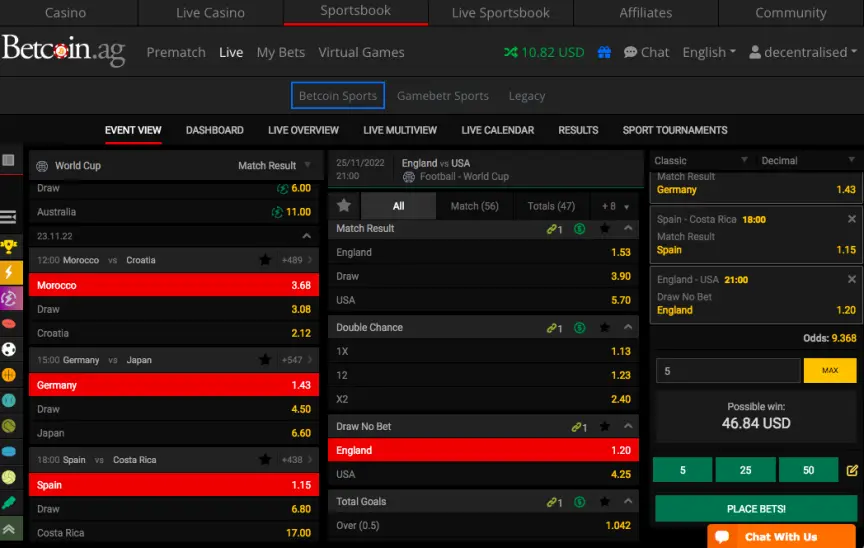Favorite the Draw No Bet market star
This screenshot has width=864, height=548.
tap(605, 426)
